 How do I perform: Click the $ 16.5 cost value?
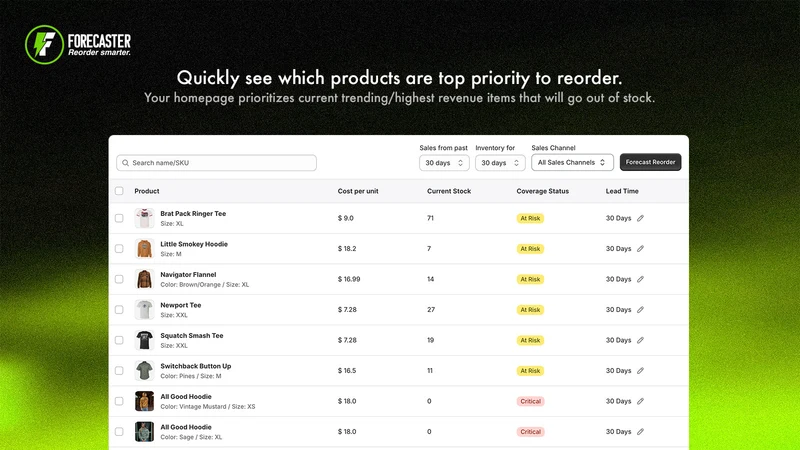tap(347, 371)
